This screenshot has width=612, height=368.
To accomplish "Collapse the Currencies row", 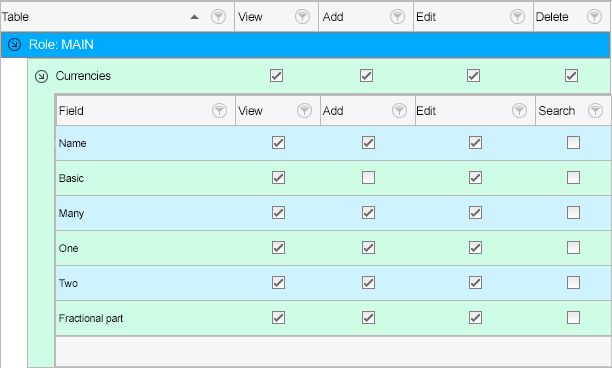I will 41,76.
